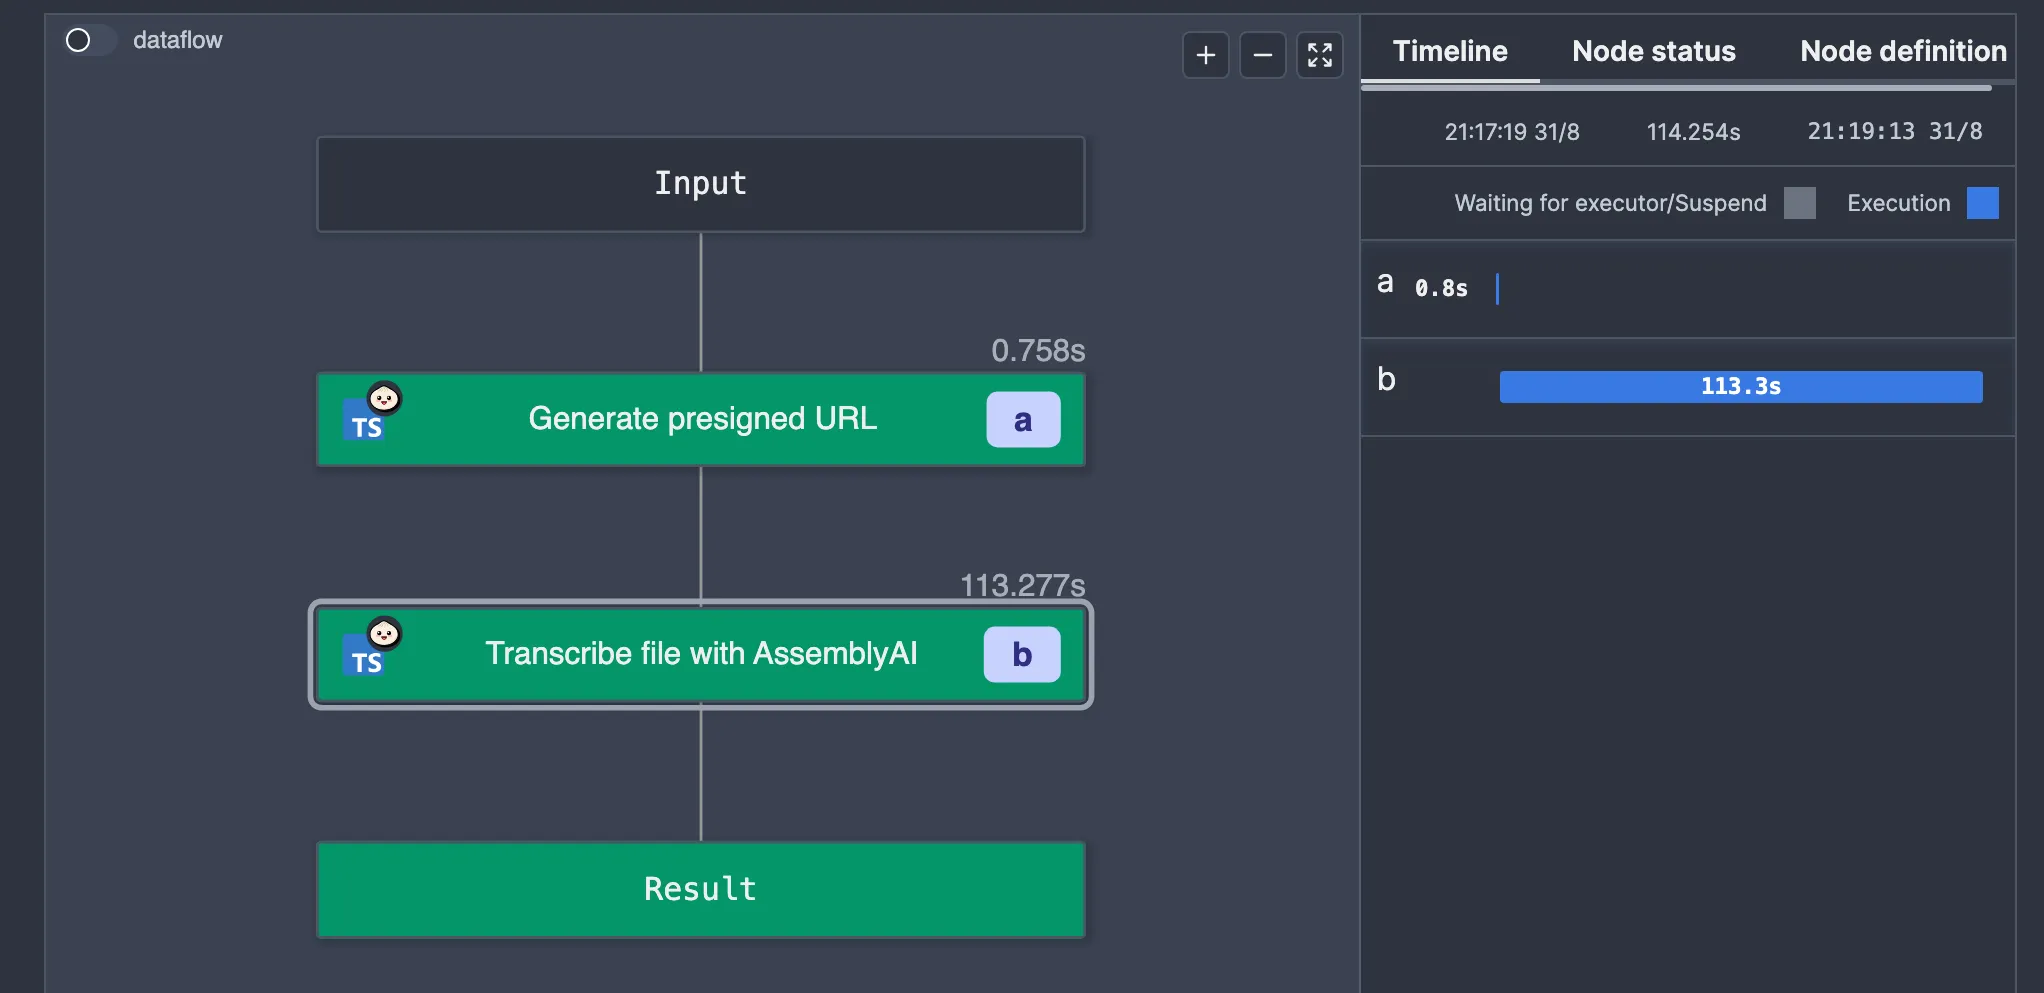Toggle the dataflow switch
Image resolution: width=2044 pixels, height=993 pixels.
pos(90,40)
